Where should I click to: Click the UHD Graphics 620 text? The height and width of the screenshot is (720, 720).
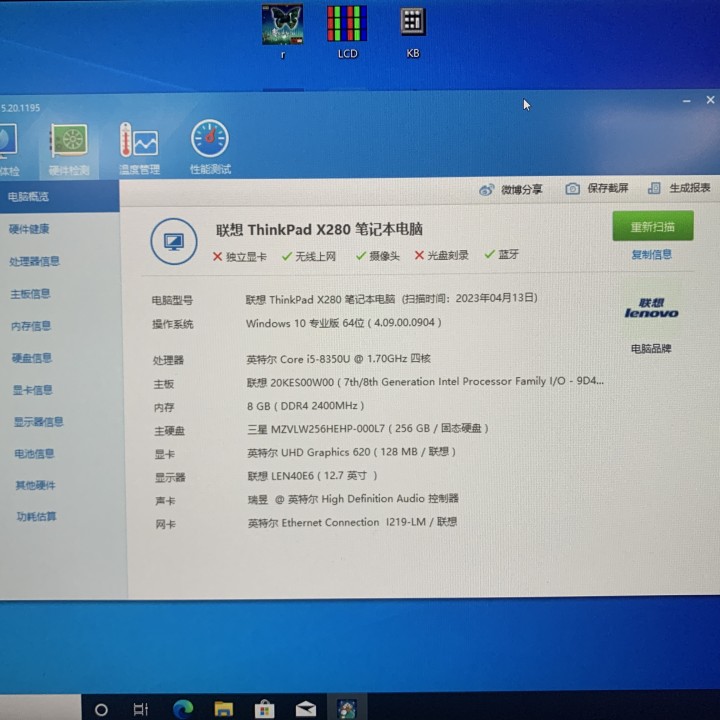point(351,452)
